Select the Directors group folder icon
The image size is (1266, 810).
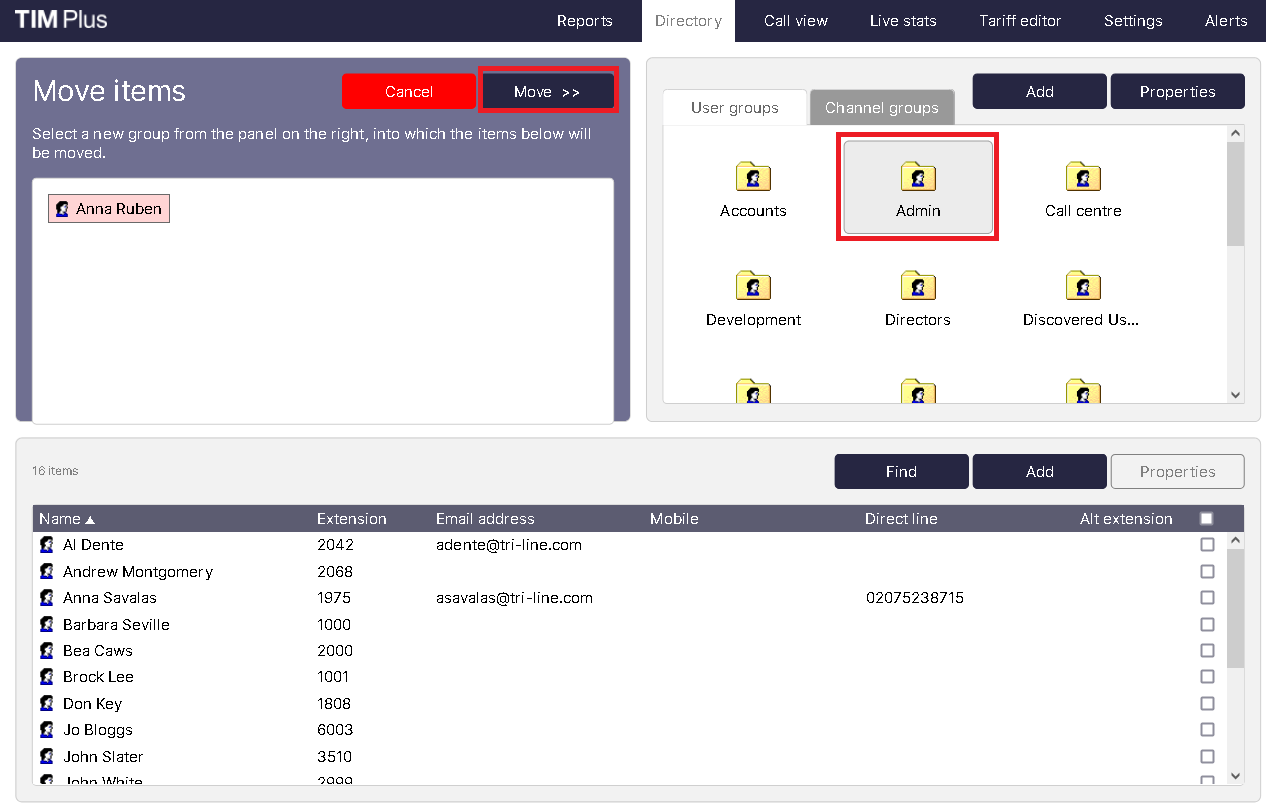[x=918, y=286]
